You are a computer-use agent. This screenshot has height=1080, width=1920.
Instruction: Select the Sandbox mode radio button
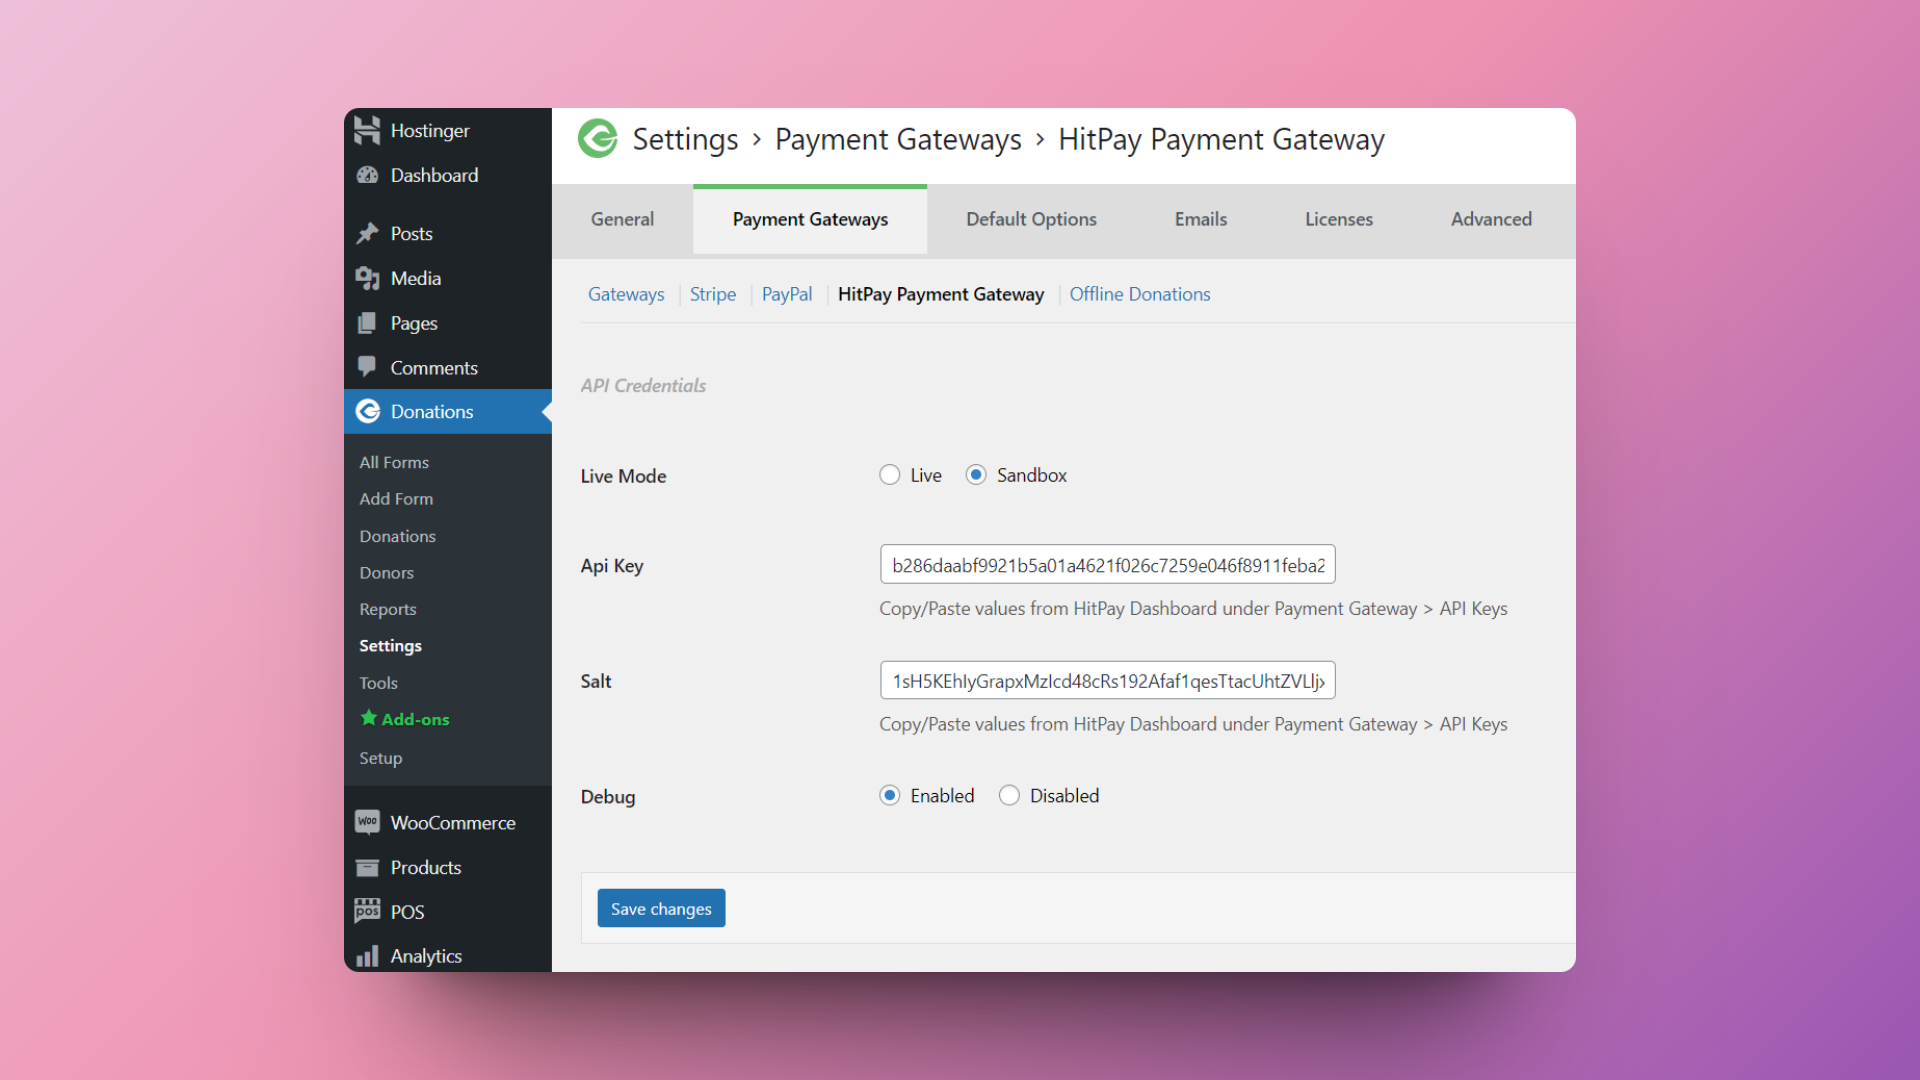click(976, 475)
